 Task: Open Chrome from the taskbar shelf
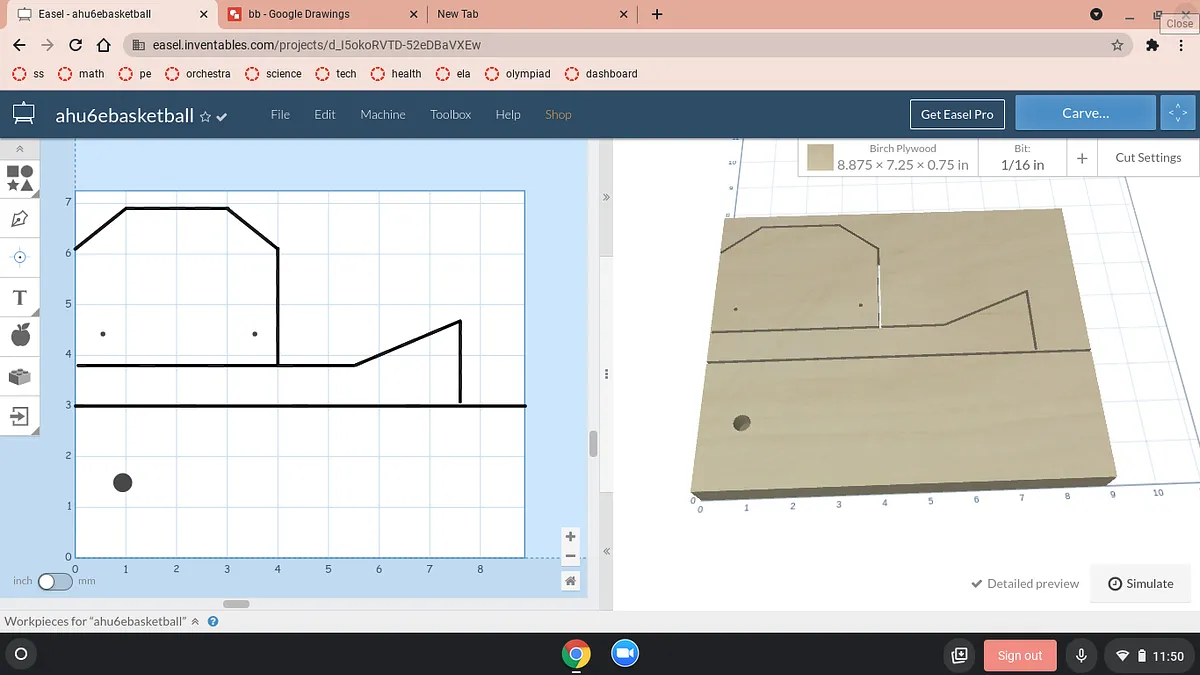pyautogui.click(x=575, y=655)
